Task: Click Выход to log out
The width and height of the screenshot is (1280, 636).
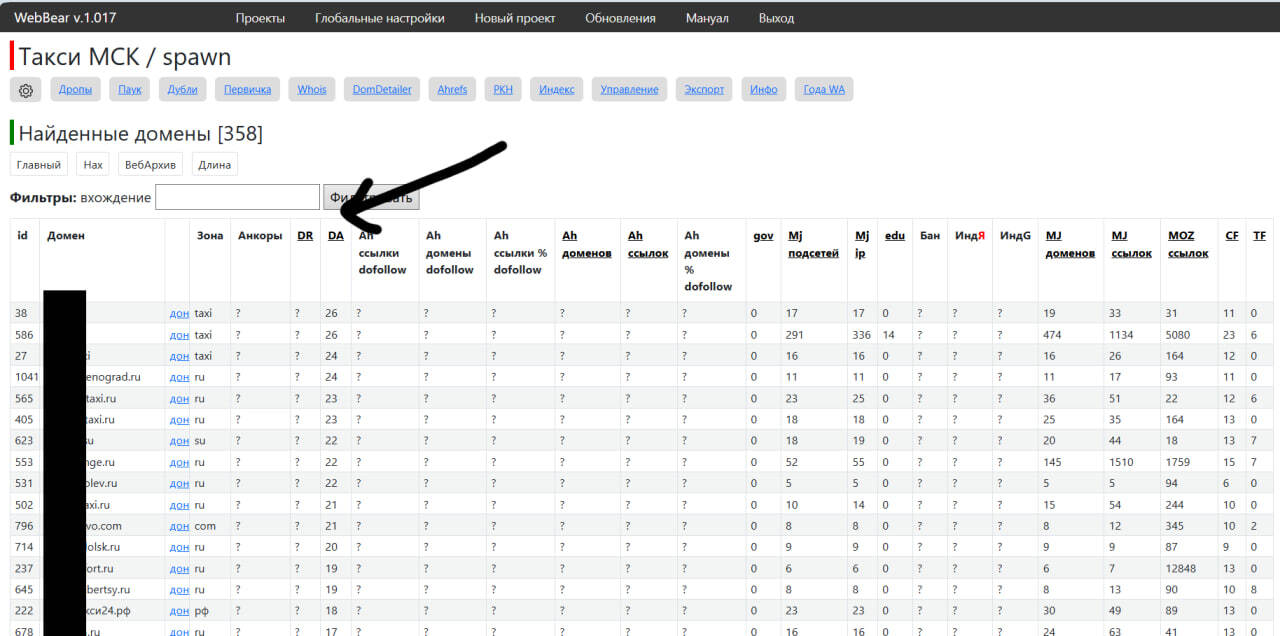Action: (x=776, y=18)
